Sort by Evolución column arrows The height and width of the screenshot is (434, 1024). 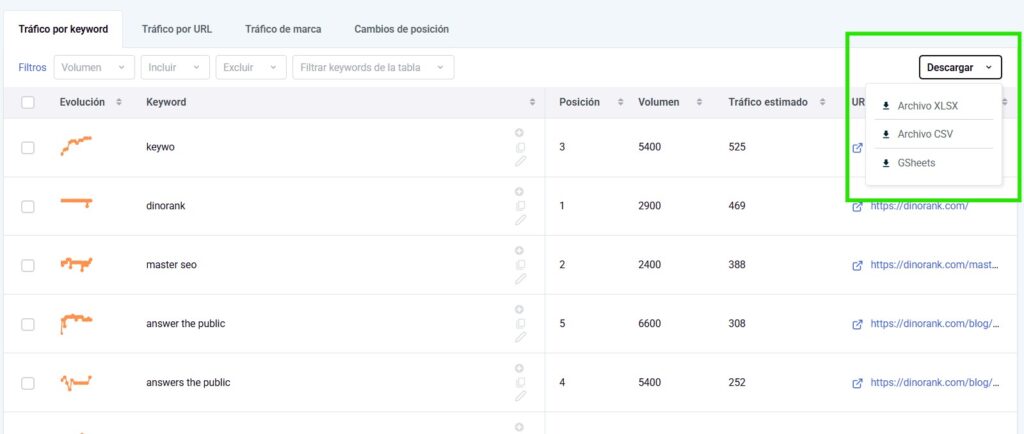pos(119,102)
